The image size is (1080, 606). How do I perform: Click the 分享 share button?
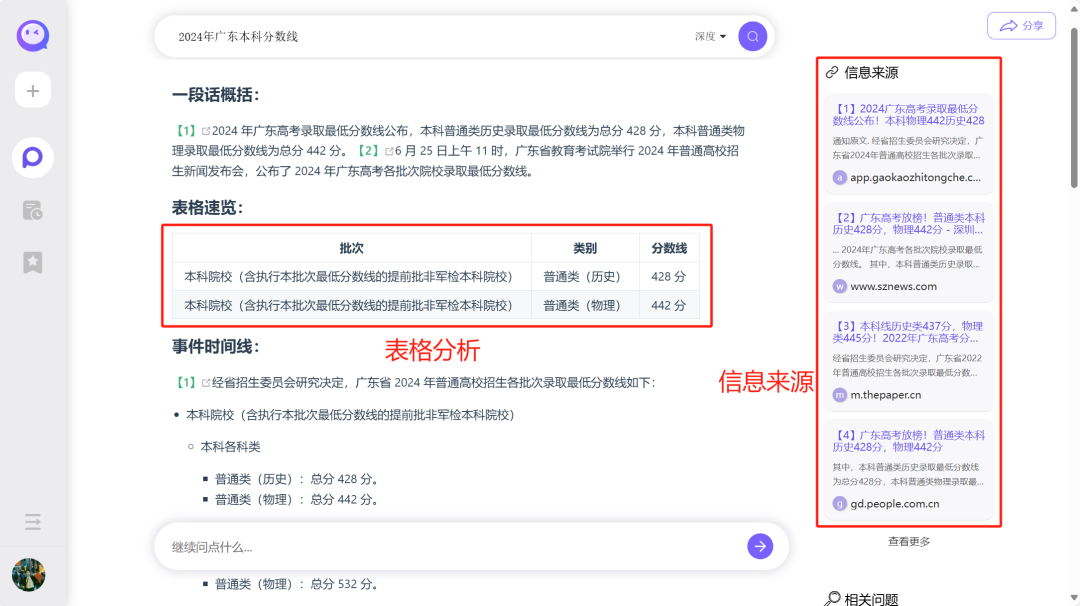coord(1021,25)
